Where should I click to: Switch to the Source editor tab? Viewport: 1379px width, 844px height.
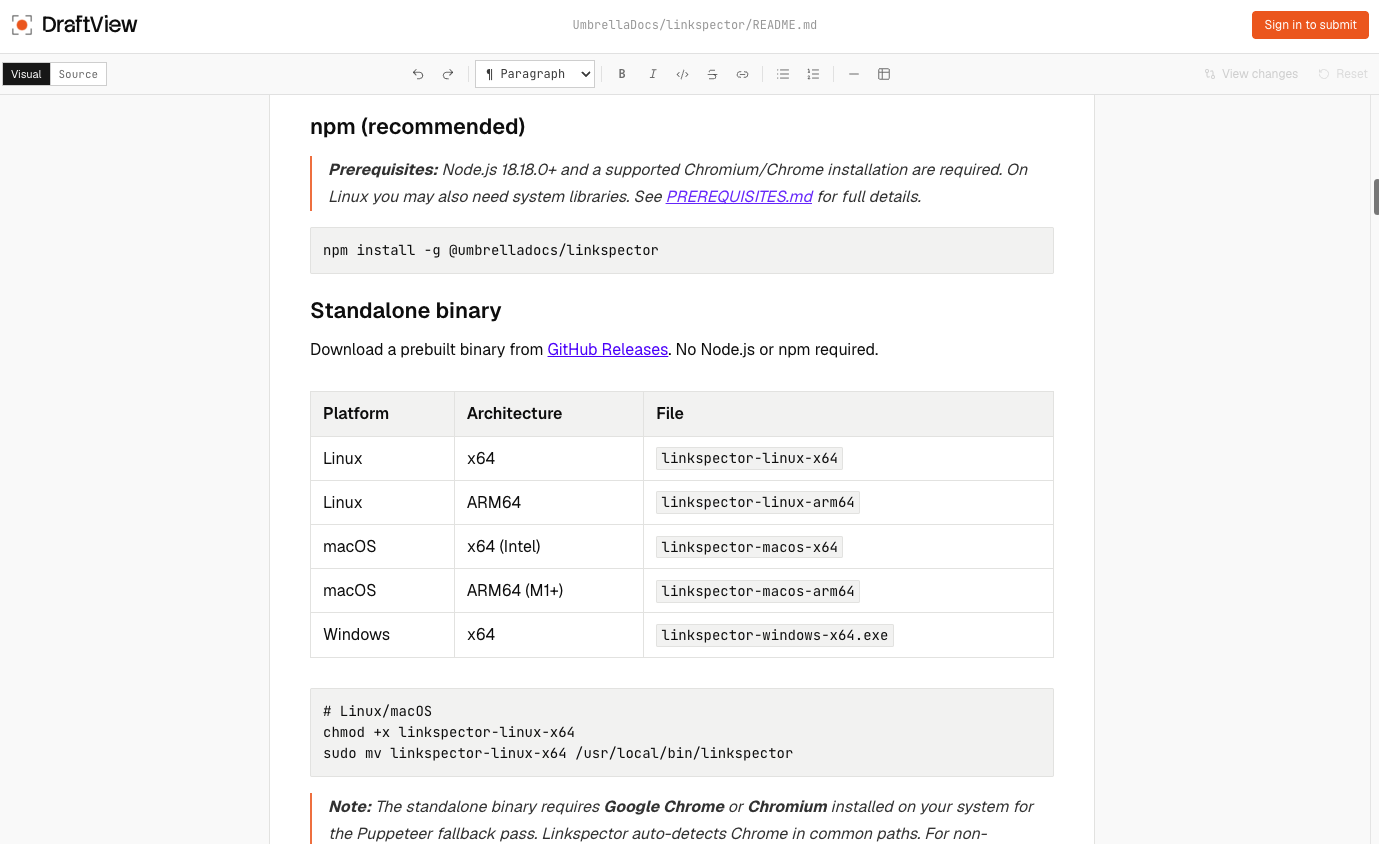click(x=78, y=74)
